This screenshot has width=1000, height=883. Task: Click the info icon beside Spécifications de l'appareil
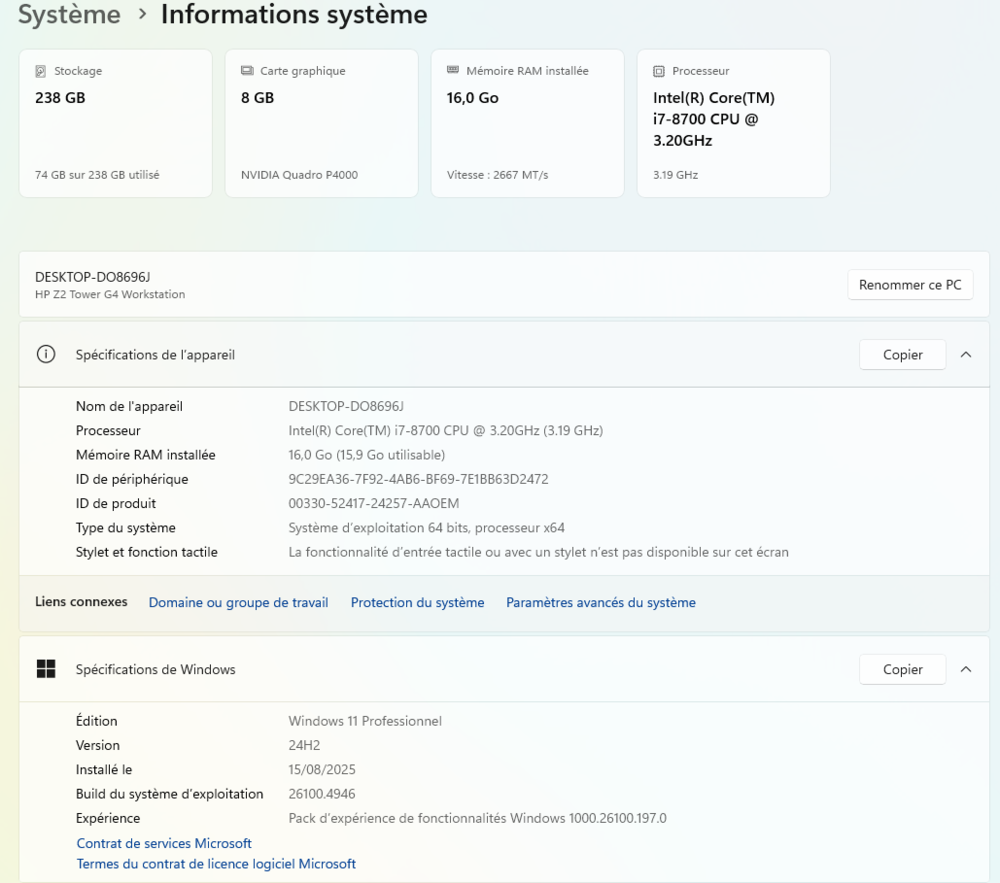45,354
